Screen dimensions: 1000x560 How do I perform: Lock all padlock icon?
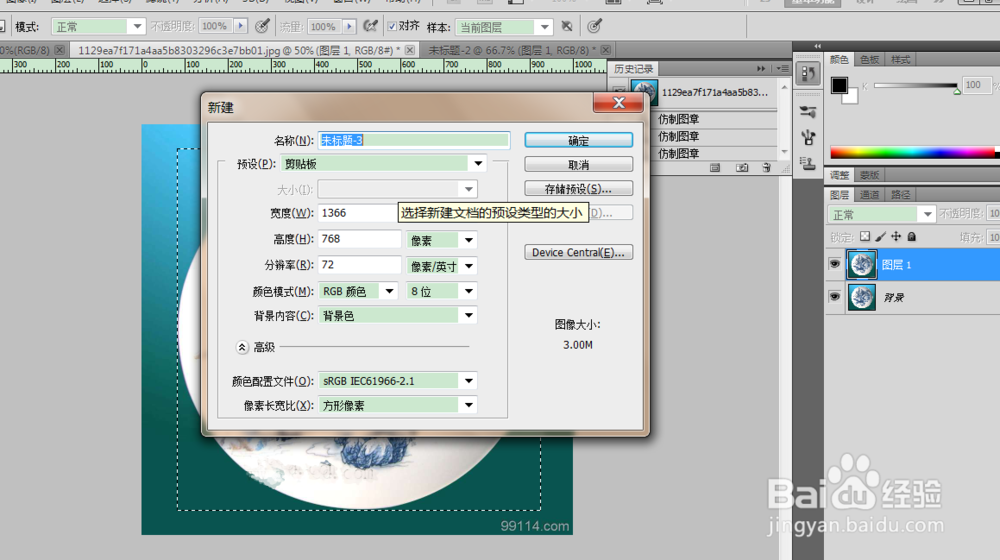coord(912,237)
